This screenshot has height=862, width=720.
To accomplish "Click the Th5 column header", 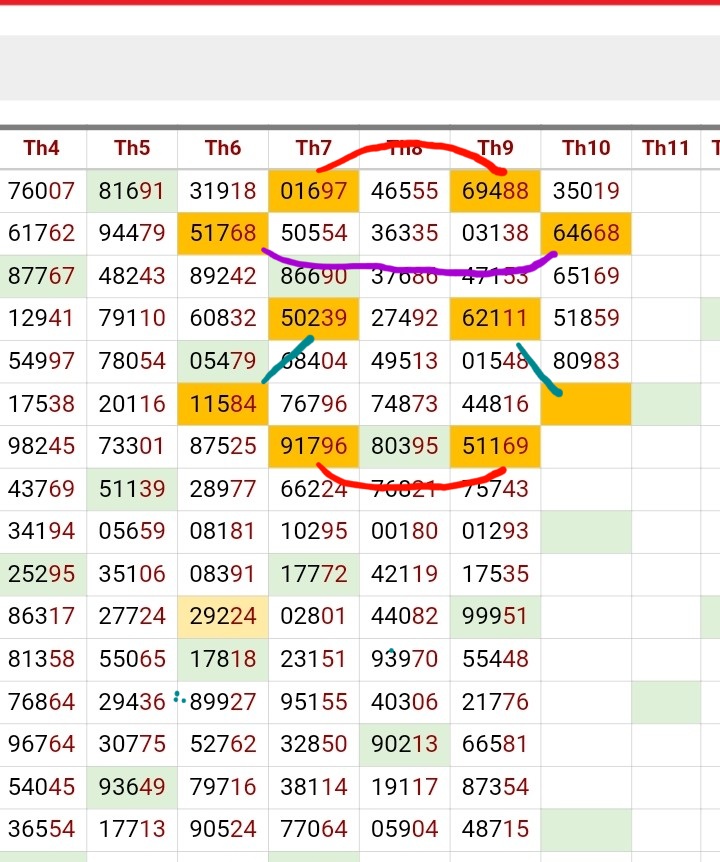I will 132,148.
